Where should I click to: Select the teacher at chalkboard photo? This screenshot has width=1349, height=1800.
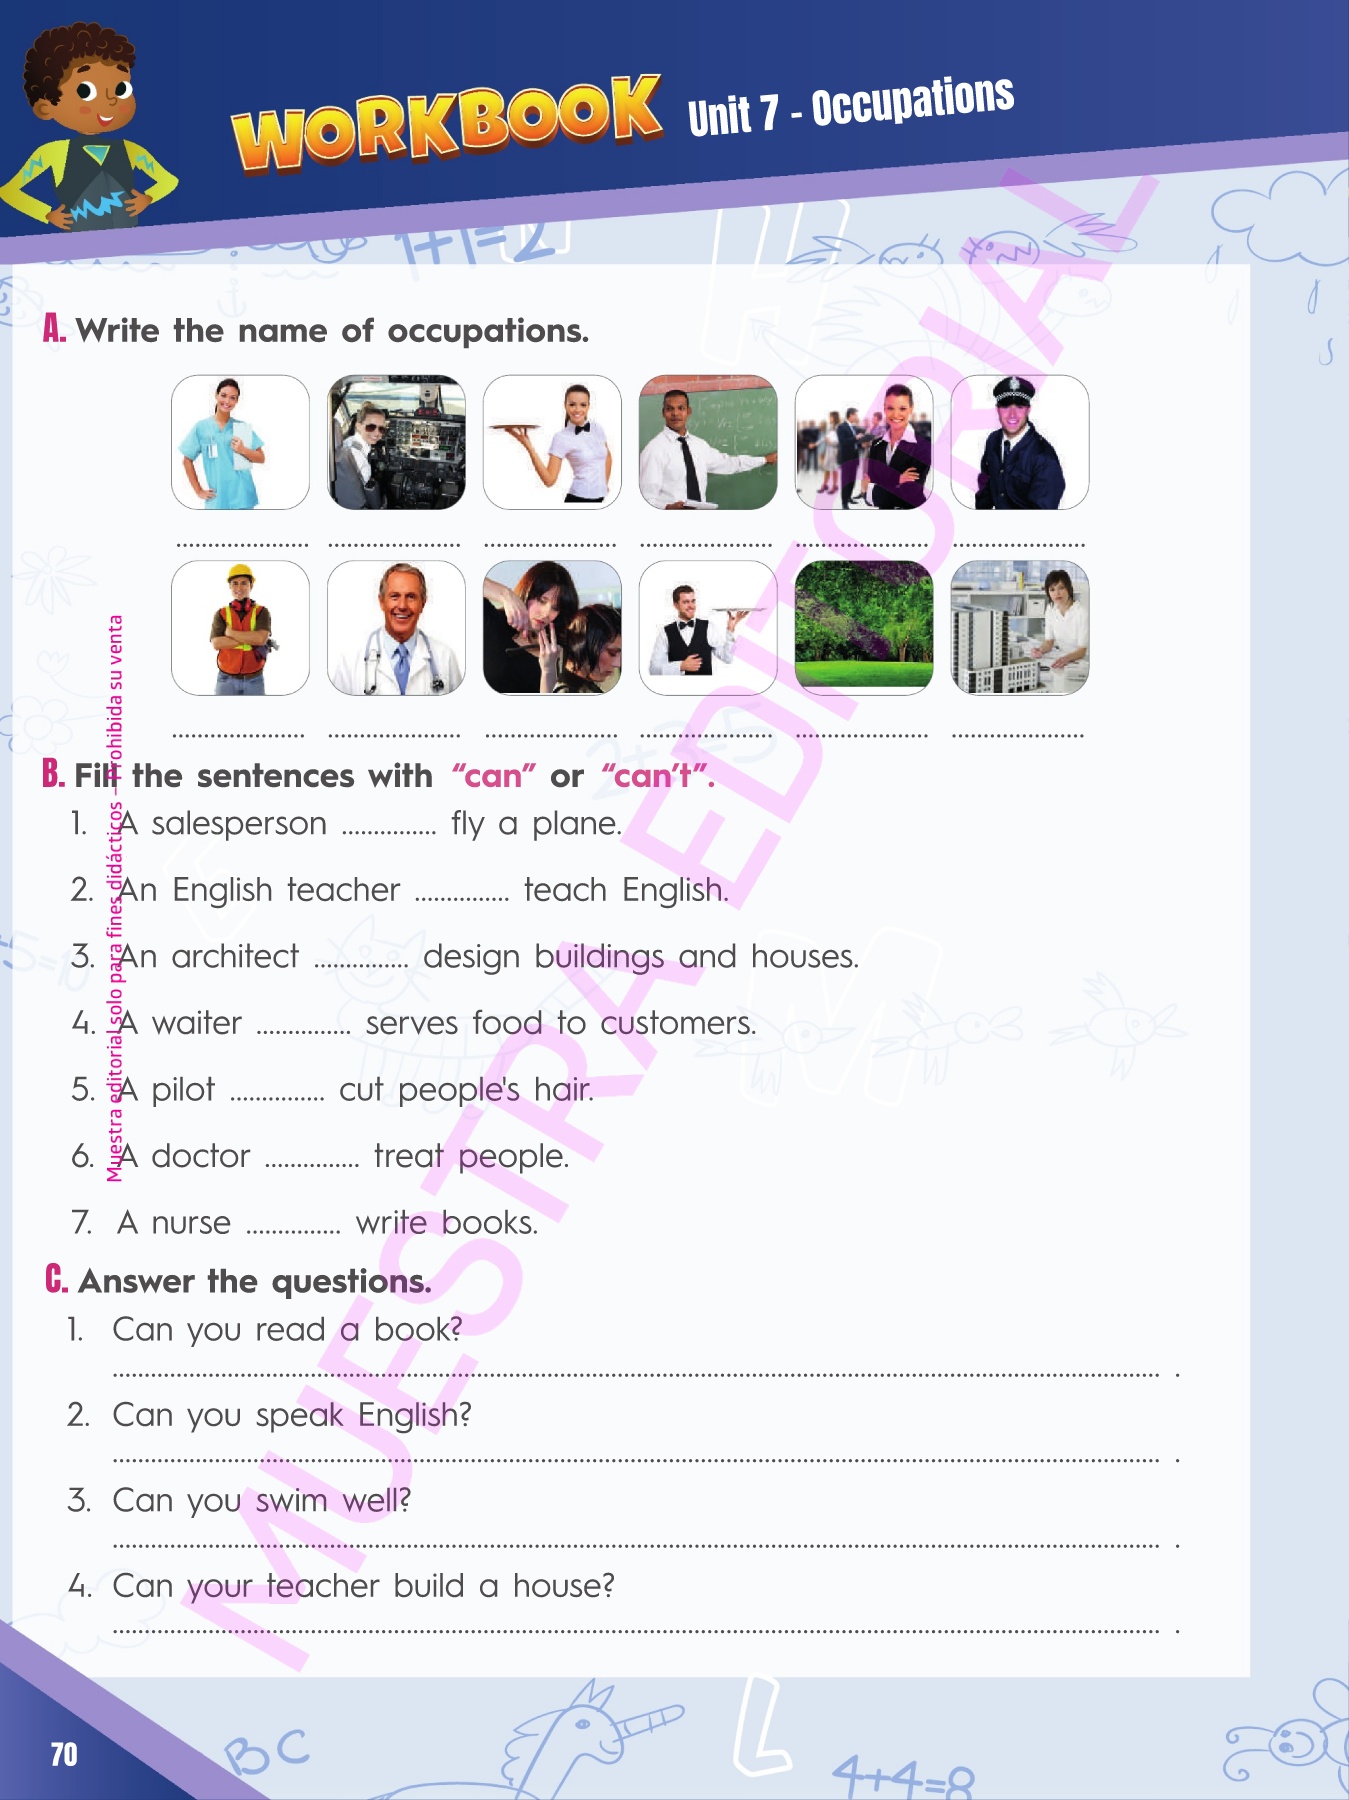click(x=708, y=442)
